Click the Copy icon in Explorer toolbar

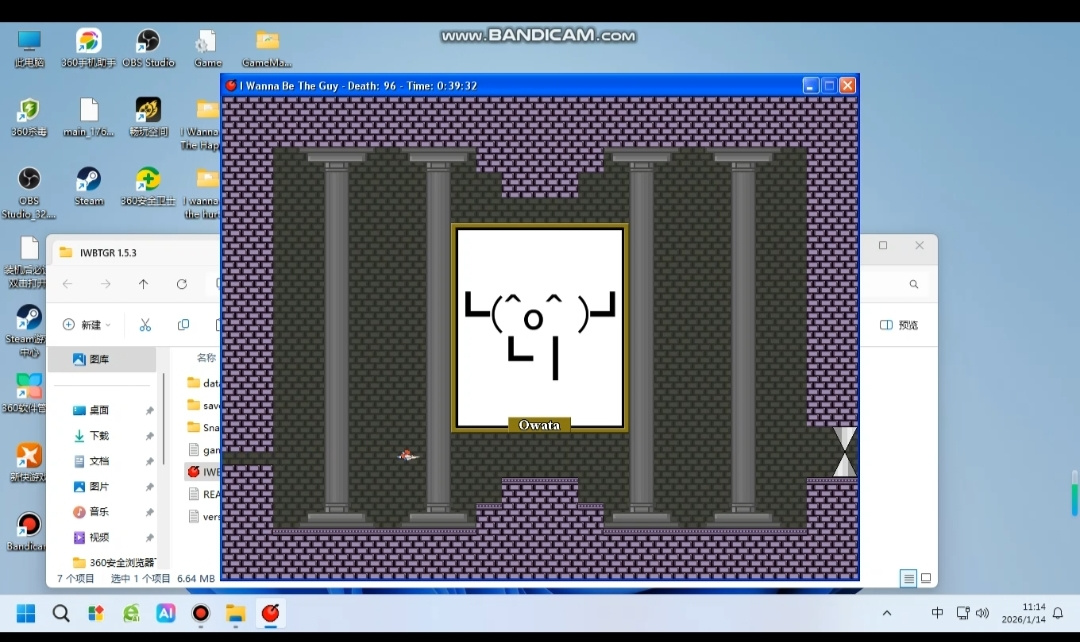(x=183, y=324)
